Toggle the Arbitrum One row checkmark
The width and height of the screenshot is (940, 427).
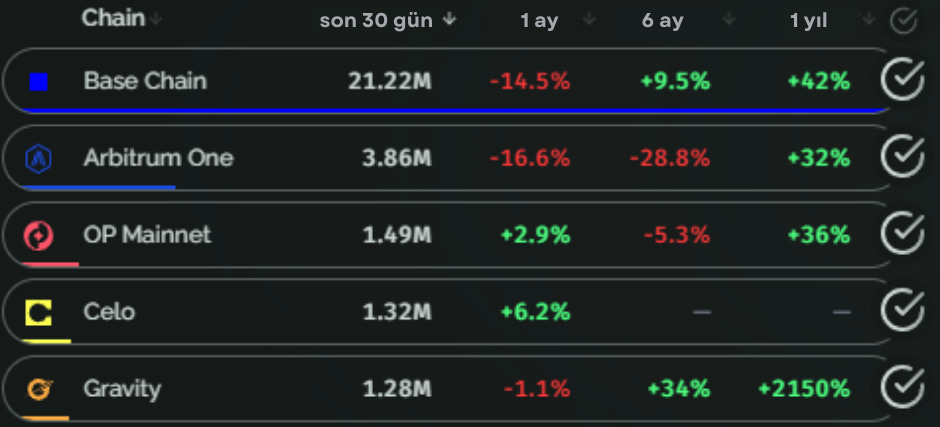[902, 157]
